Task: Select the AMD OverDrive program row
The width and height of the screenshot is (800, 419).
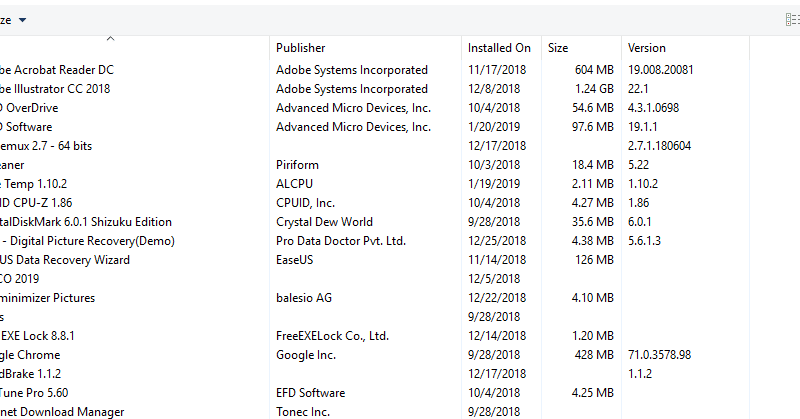Action: point(374,108)
